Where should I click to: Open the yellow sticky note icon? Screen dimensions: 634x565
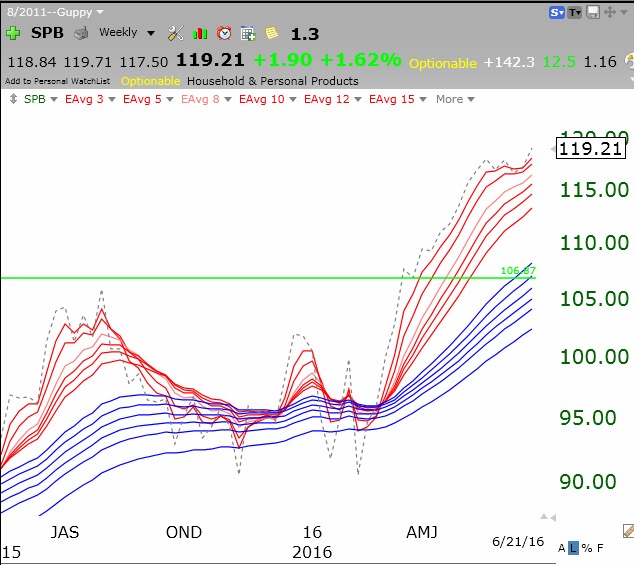coord(272,33)
